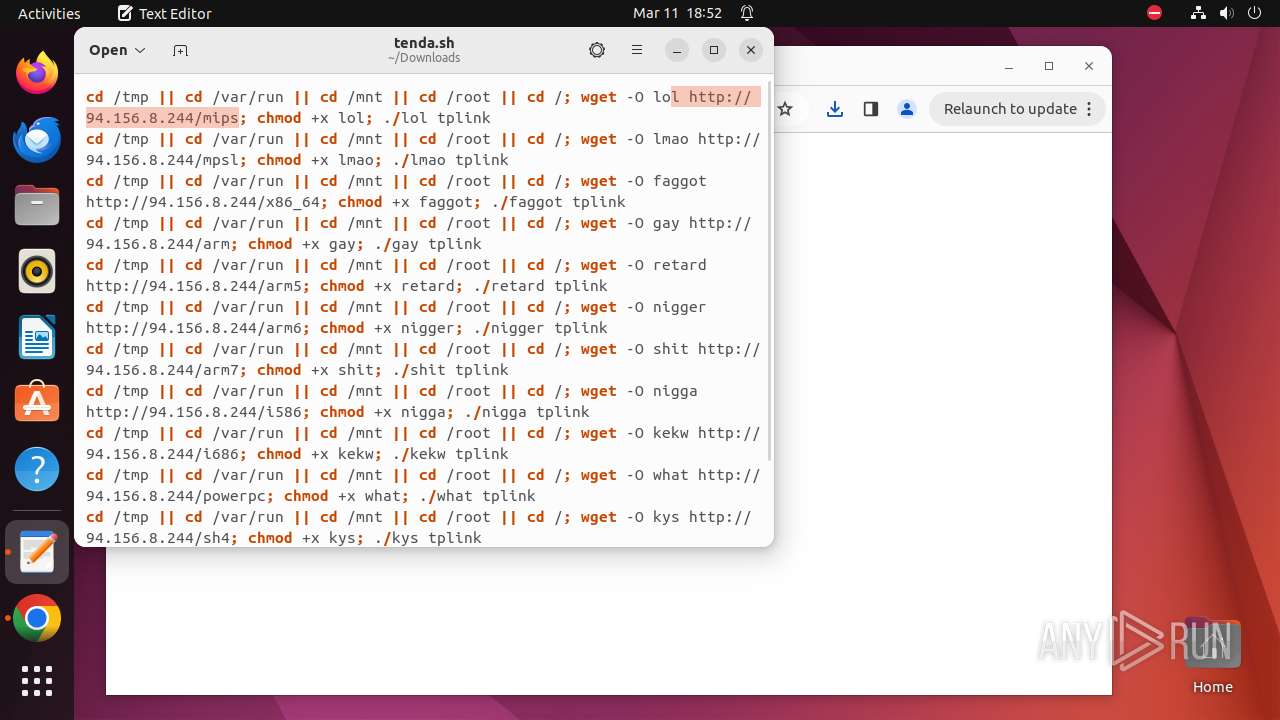
Task: Open Chrome downloads icon
Action: (835, 109)
